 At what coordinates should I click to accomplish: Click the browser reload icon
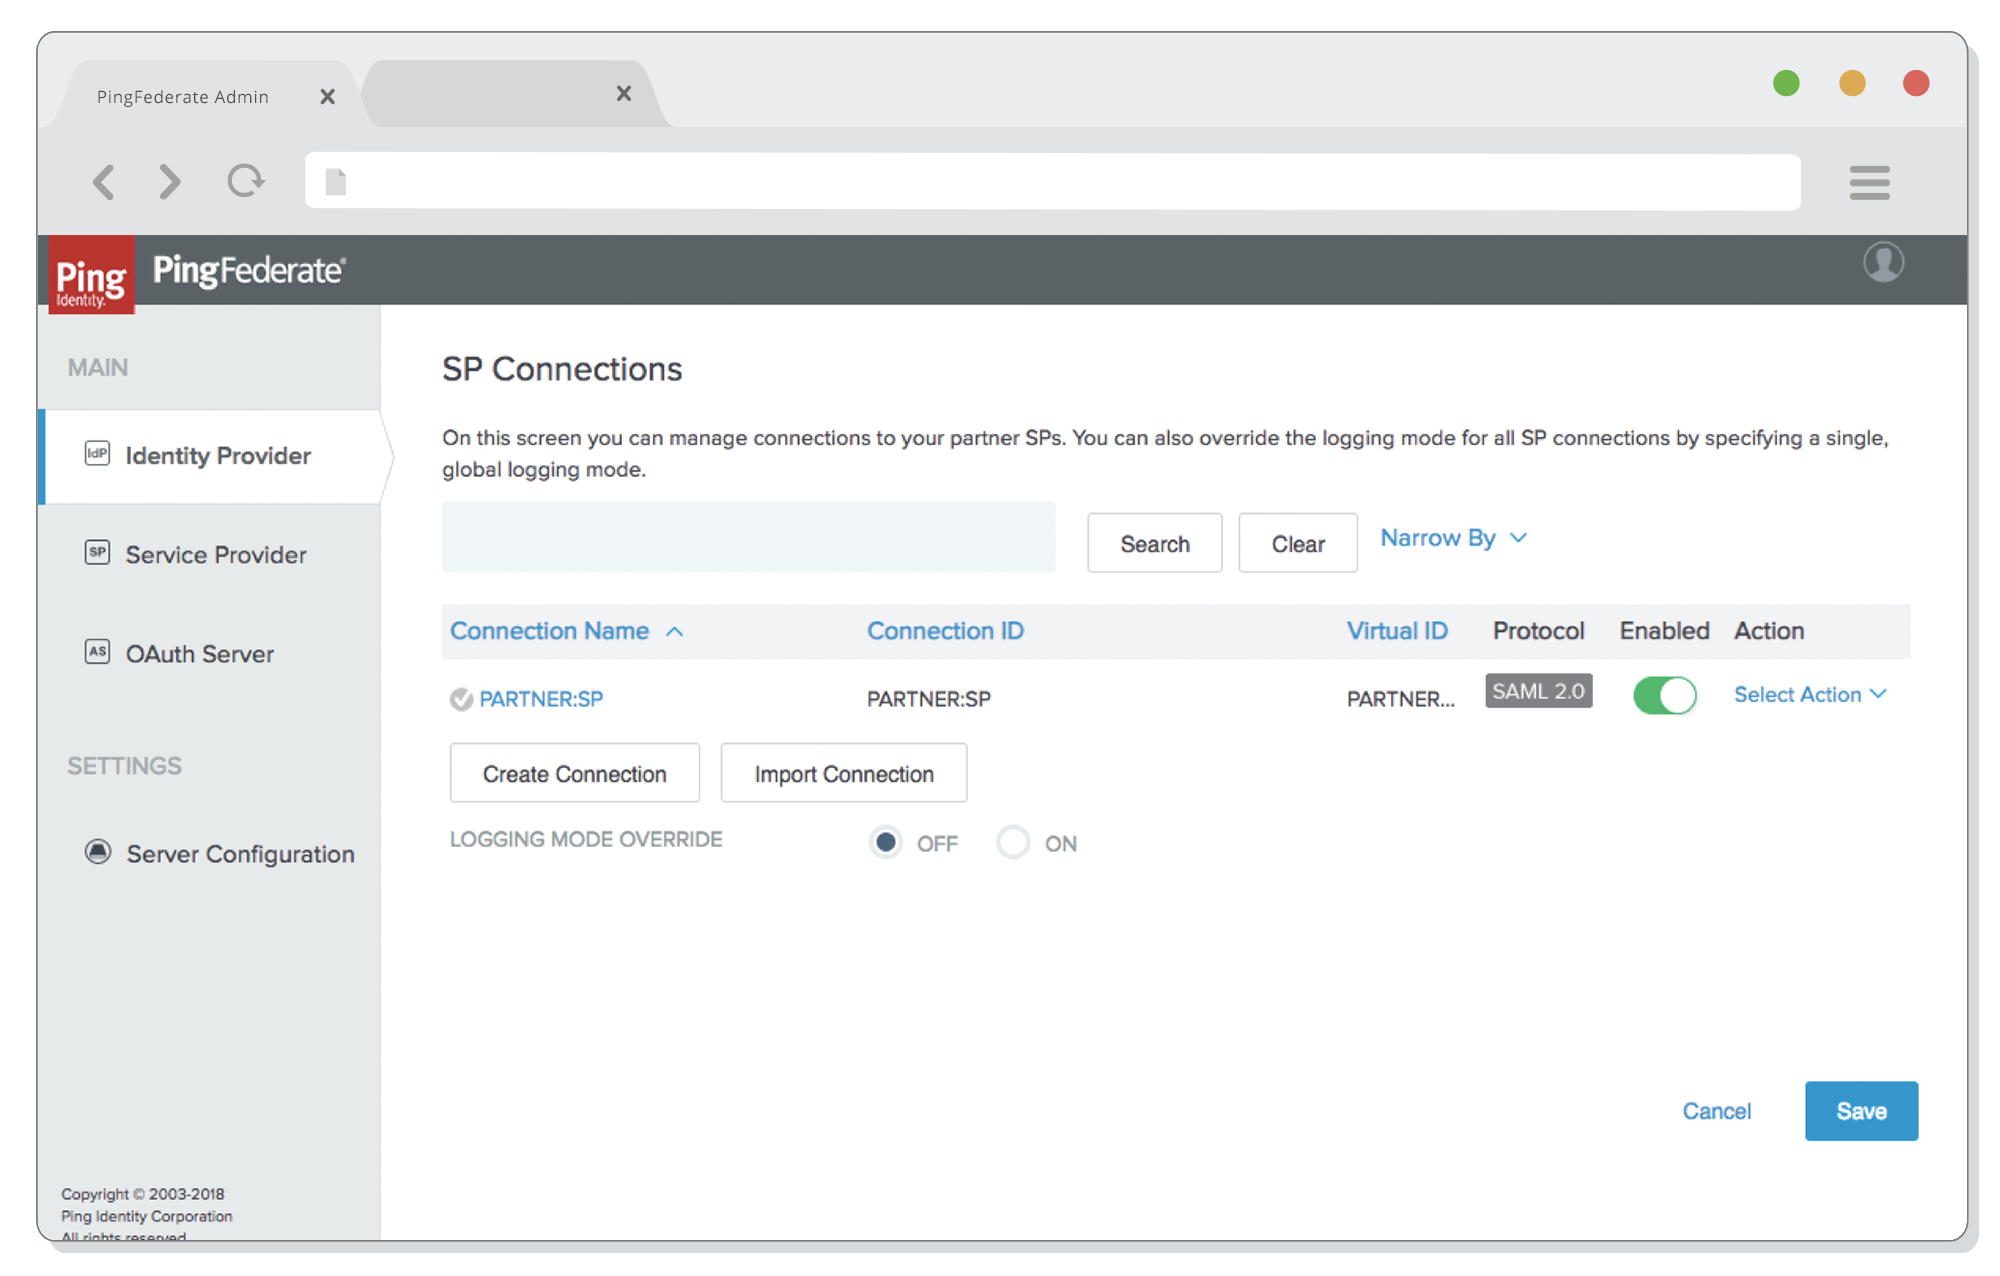click(x=245, y=182)
